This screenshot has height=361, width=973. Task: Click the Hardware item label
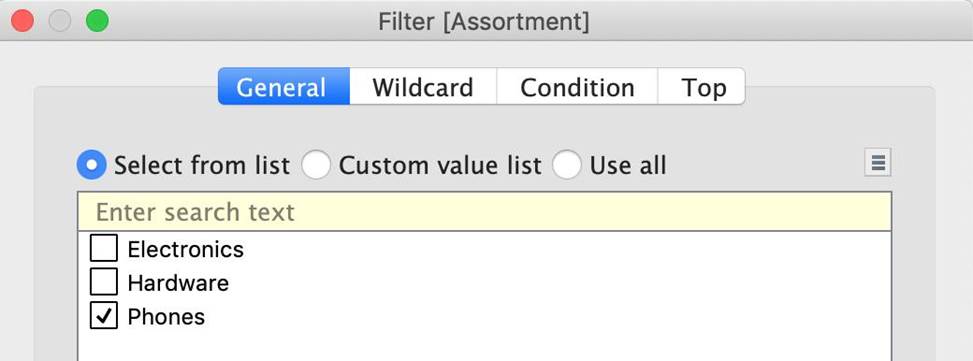coord(178,283)
